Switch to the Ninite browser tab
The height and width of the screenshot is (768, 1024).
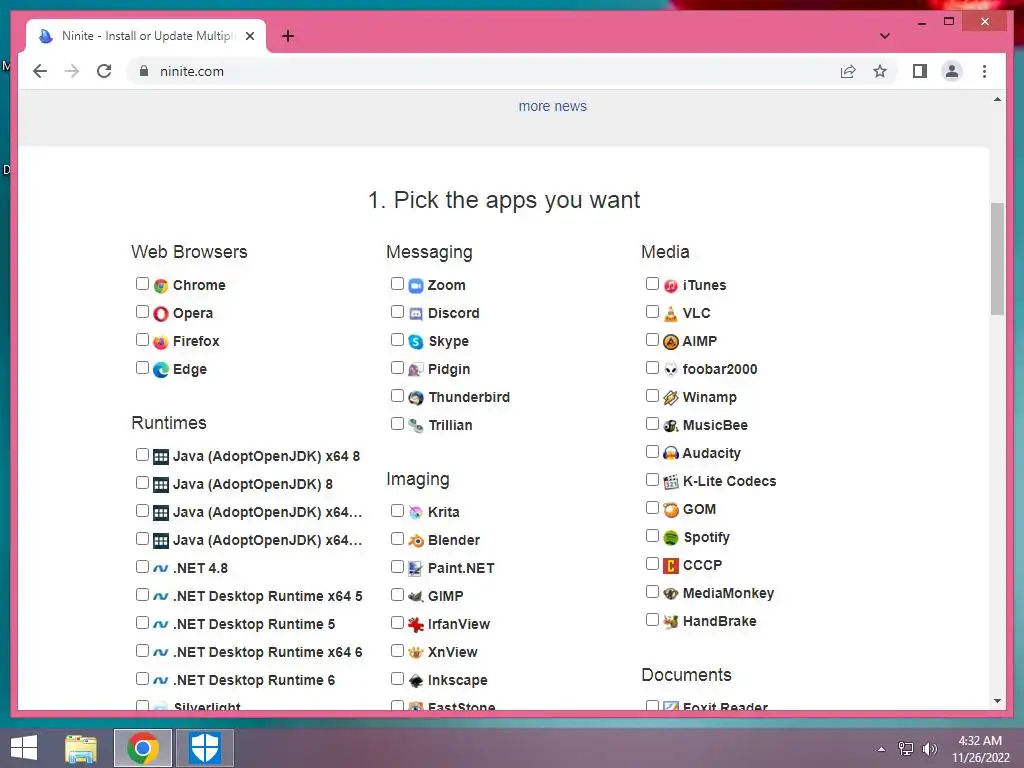pos(146,36)
